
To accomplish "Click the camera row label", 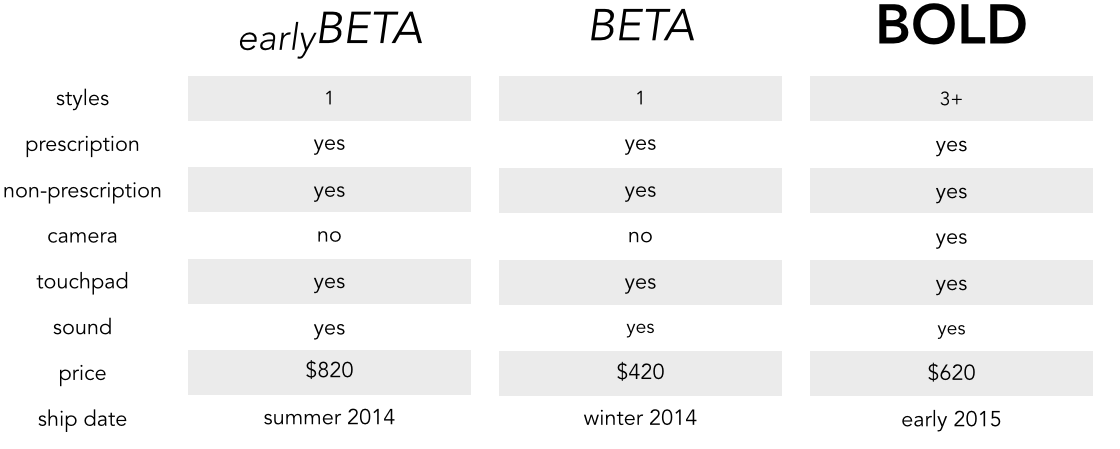I will click(x=82, y=236).
